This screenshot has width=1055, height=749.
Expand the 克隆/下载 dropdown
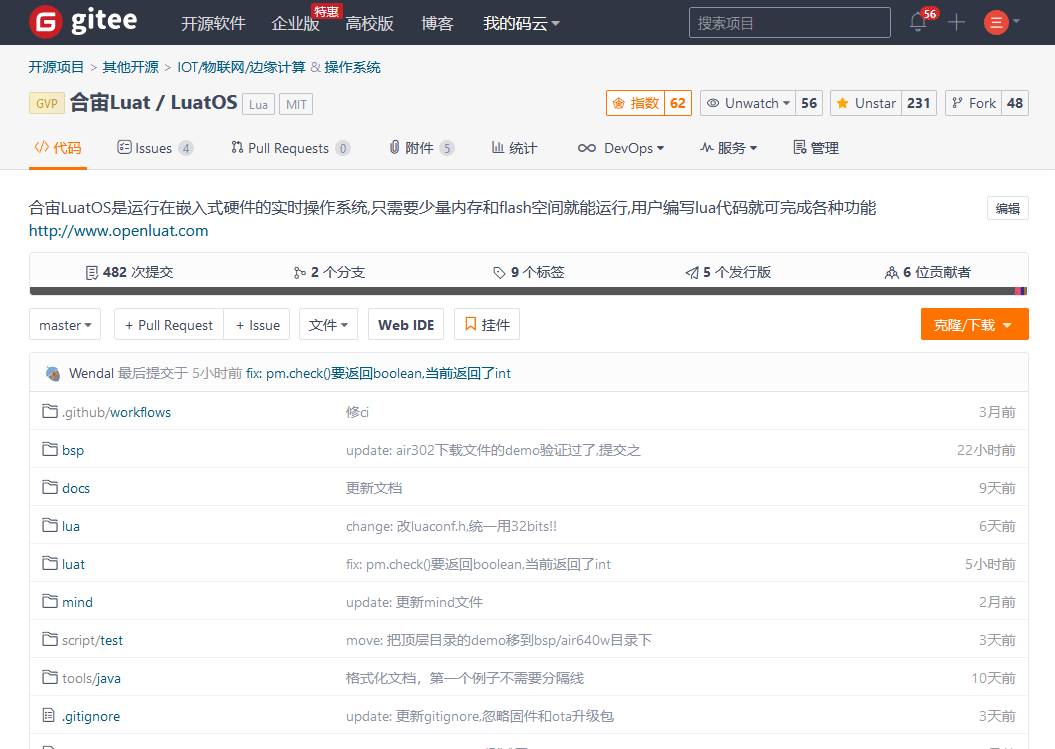[974, 324]
